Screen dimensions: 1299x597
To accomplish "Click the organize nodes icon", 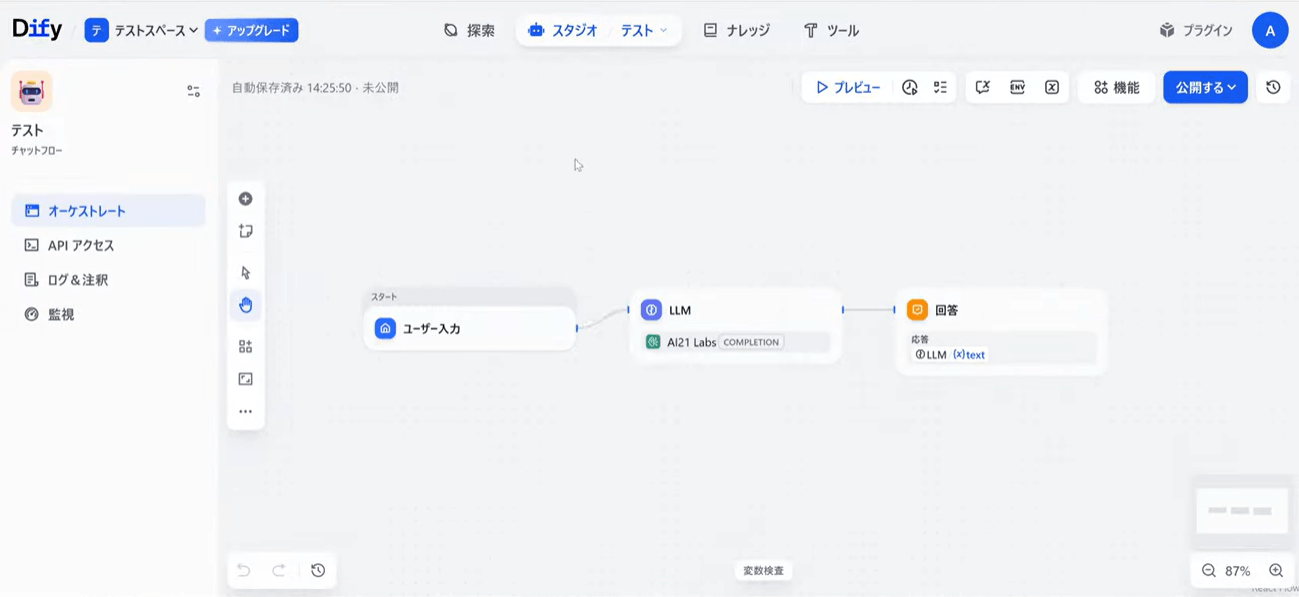I will [246, 347].
